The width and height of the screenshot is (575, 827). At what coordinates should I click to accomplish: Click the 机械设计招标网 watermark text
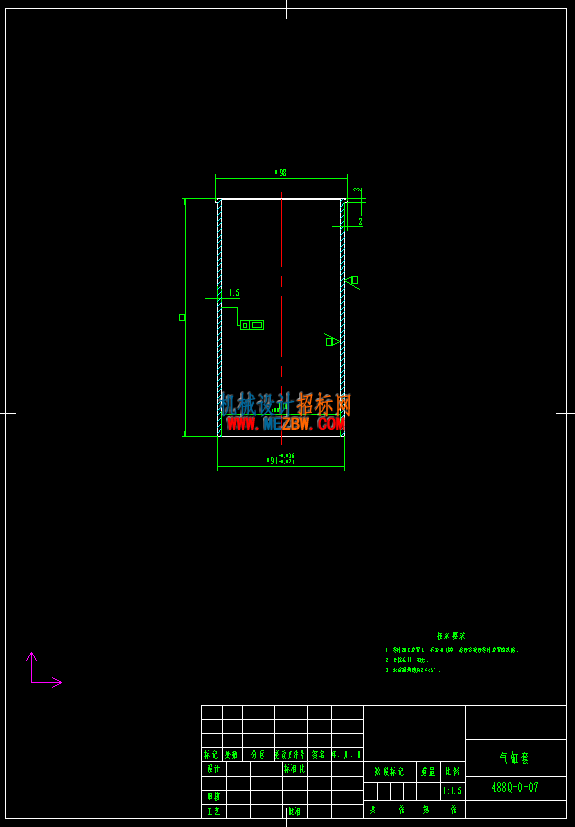(285, 404)
